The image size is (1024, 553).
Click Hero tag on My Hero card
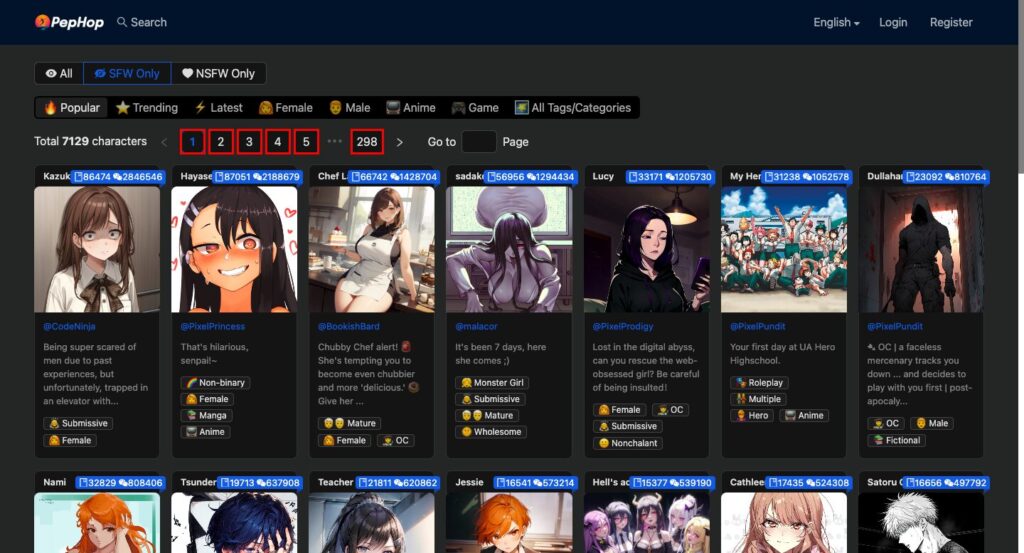pos(752,415)
